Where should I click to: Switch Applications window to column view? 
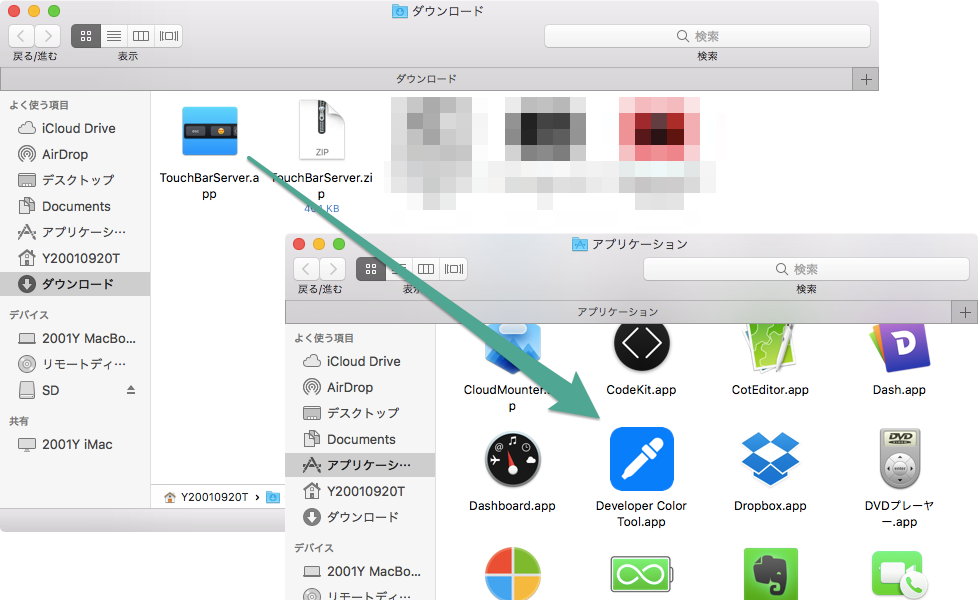click(x=426, y=269)
